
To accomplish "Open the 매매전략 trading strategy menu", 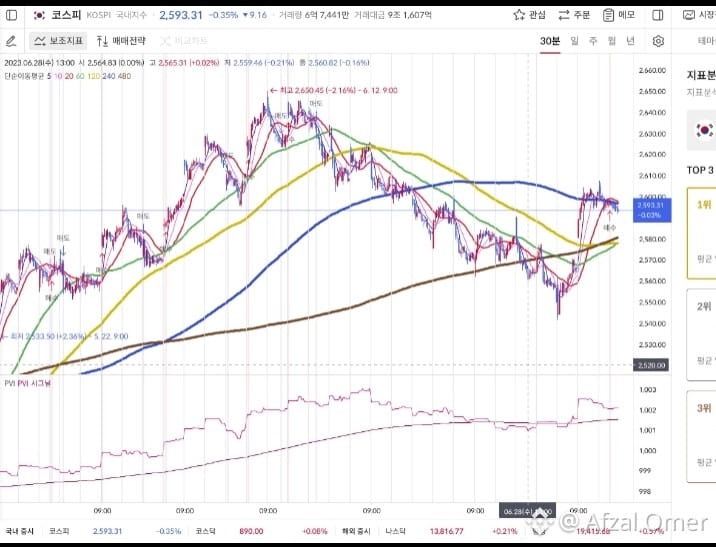I will [121, 41].
